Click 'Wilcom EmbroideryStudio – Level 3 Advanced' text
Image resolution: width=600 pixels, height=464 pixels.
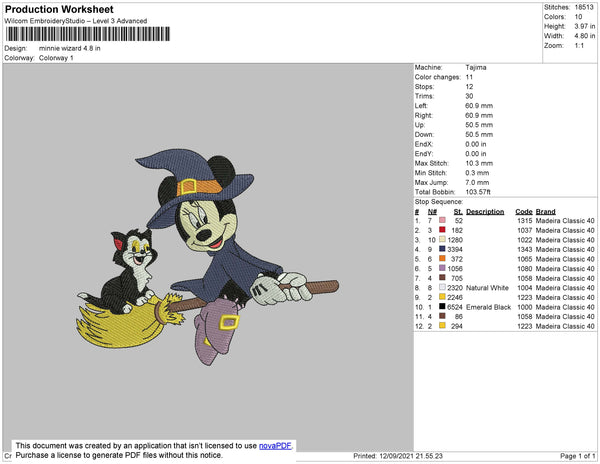(x=76, y=21)
